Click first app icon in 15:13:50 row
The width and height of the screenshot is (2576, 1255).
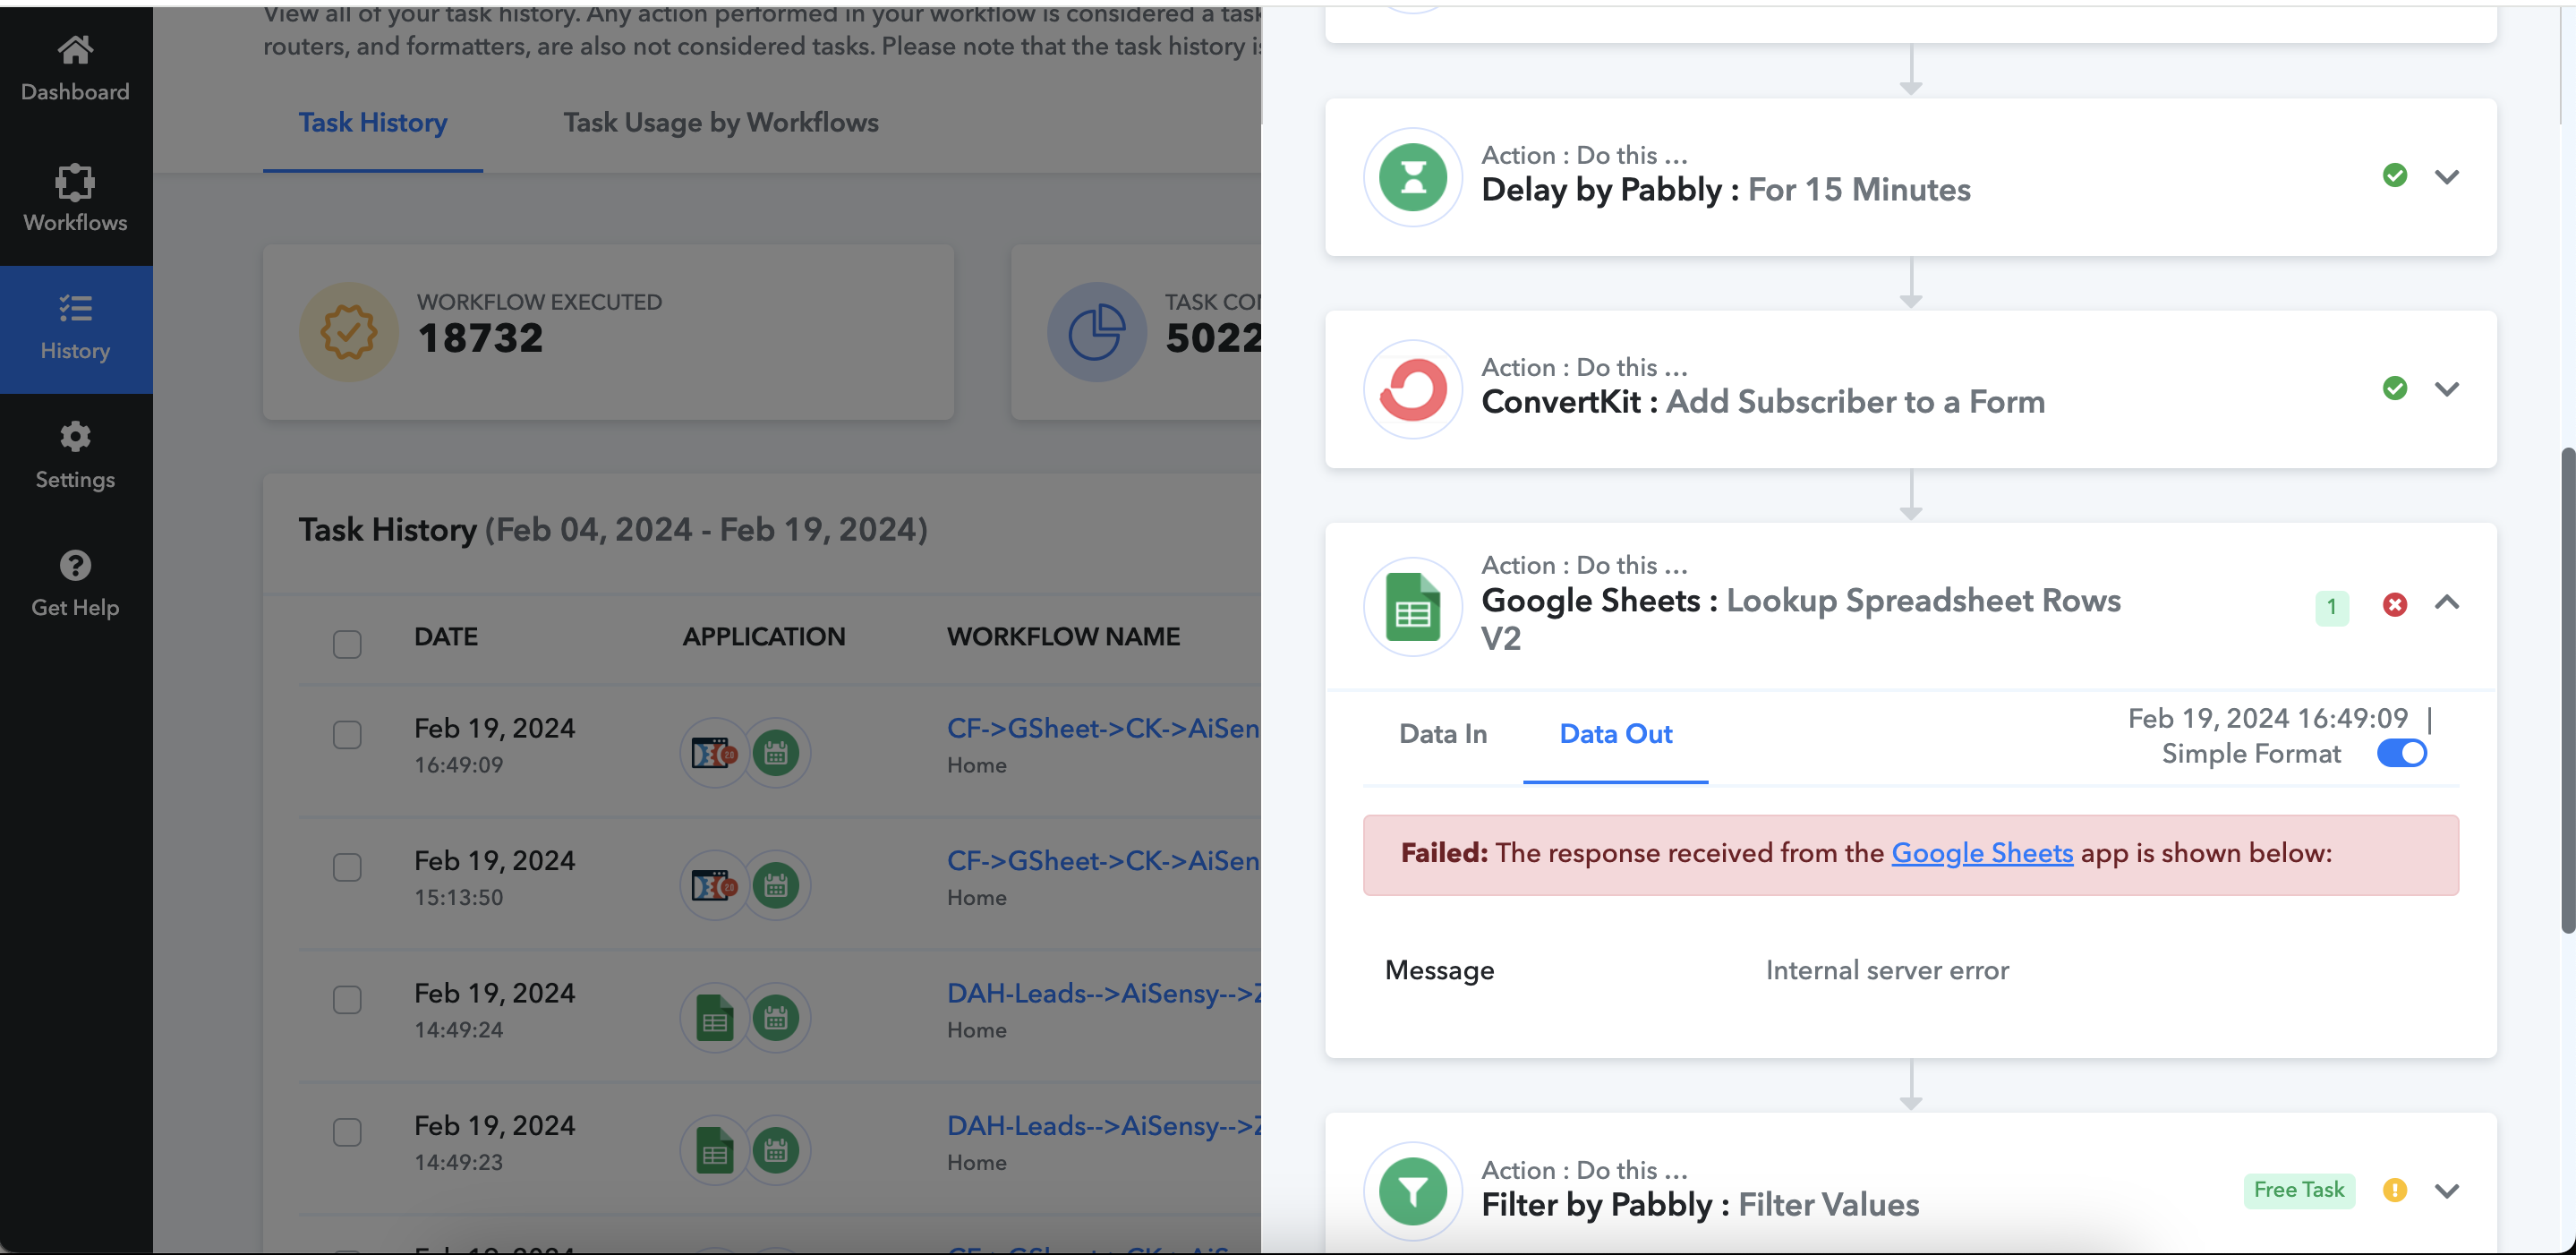click(714, 884)
